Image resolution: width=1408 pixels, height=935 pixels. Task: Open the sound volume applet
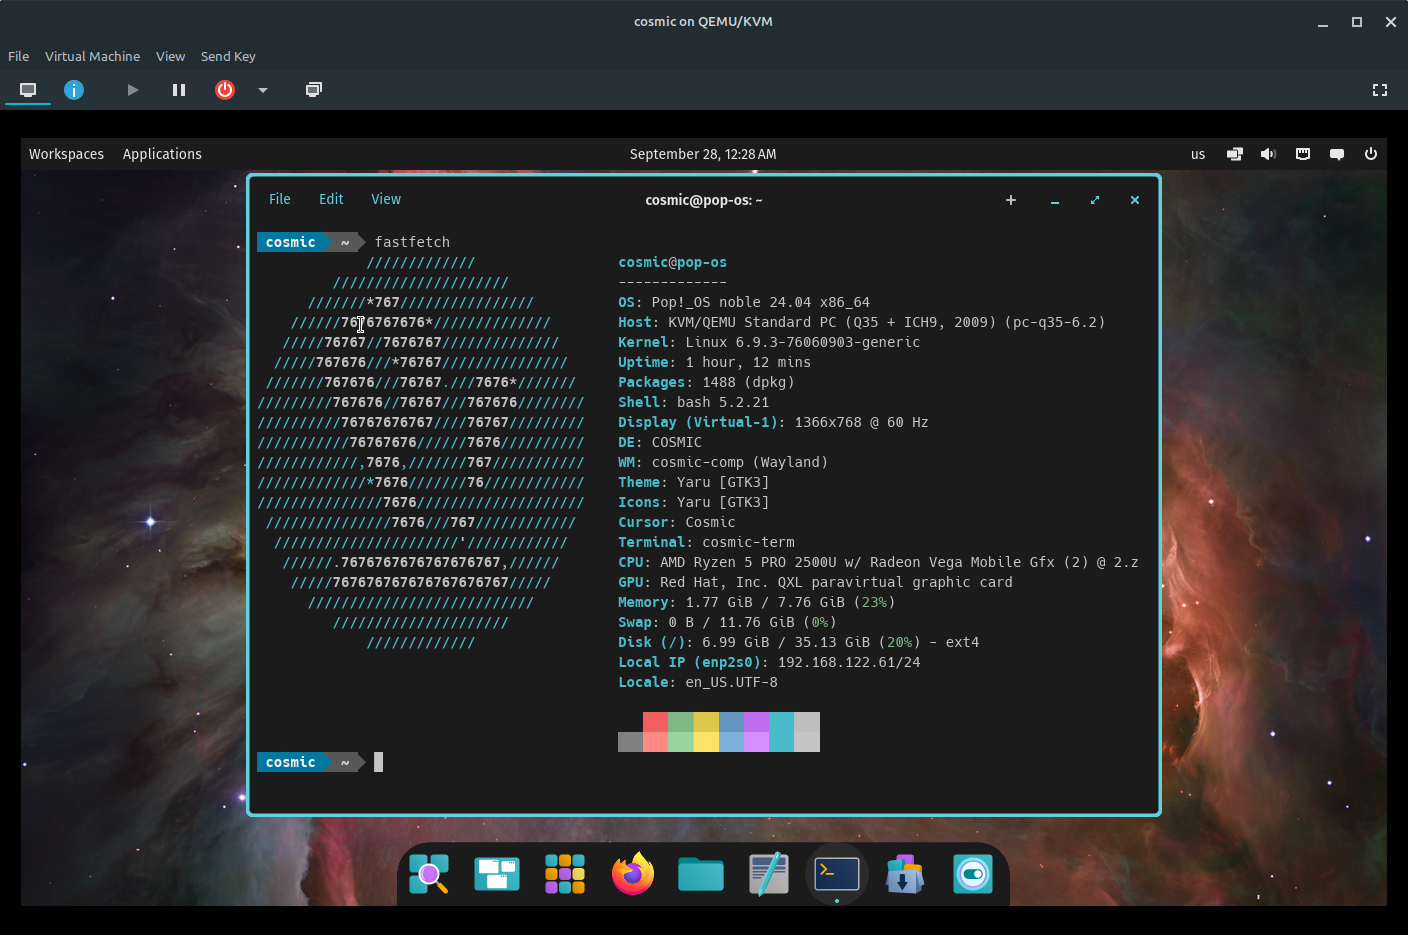[1268, 154]
